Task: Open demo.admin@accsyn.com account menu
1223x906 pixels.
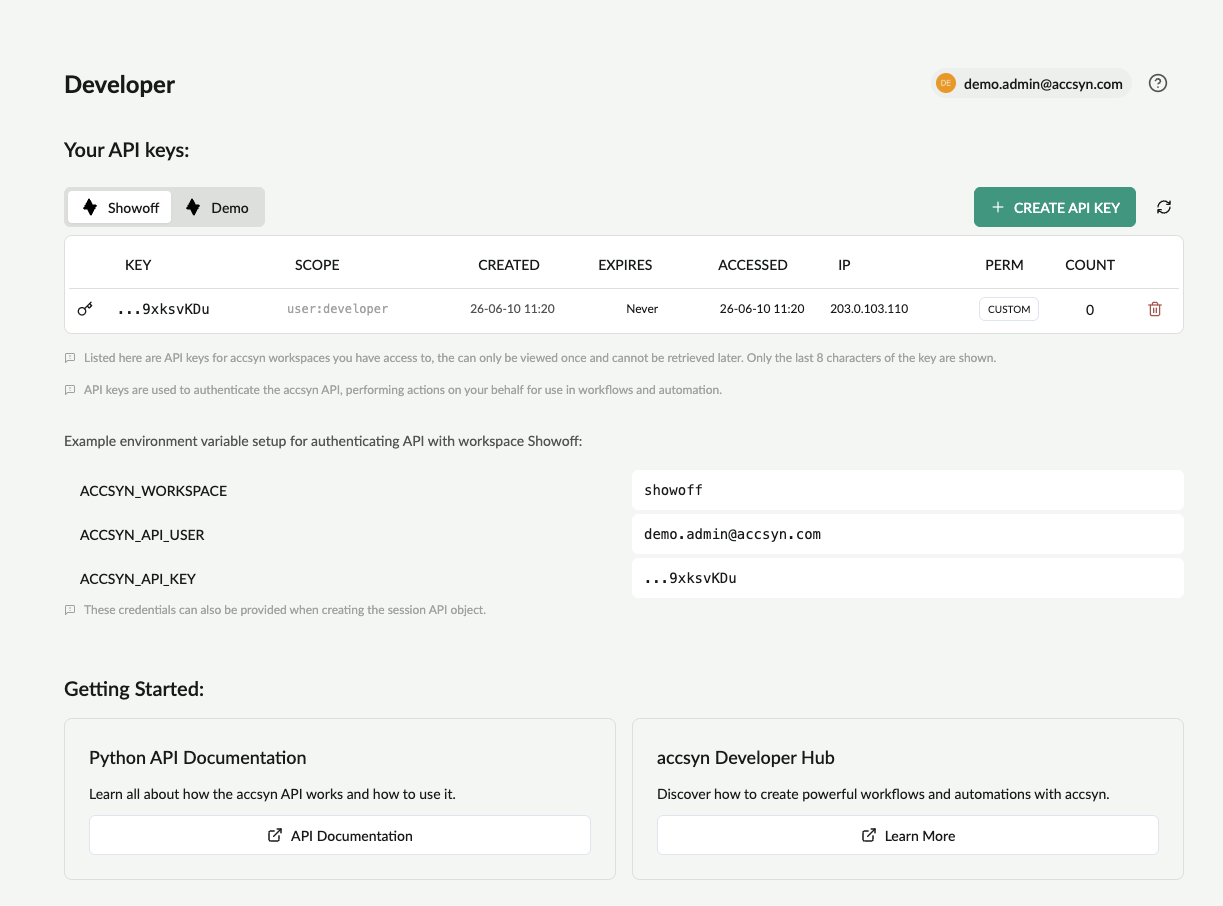Action: coord(1032,84)
